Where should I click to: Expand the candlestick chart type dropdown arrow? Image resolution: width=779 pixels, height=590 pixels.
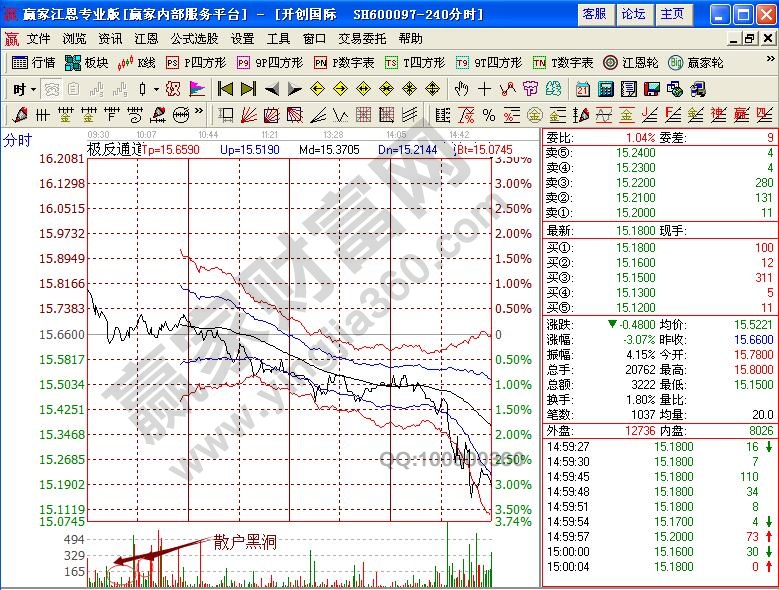click(156, 89)
